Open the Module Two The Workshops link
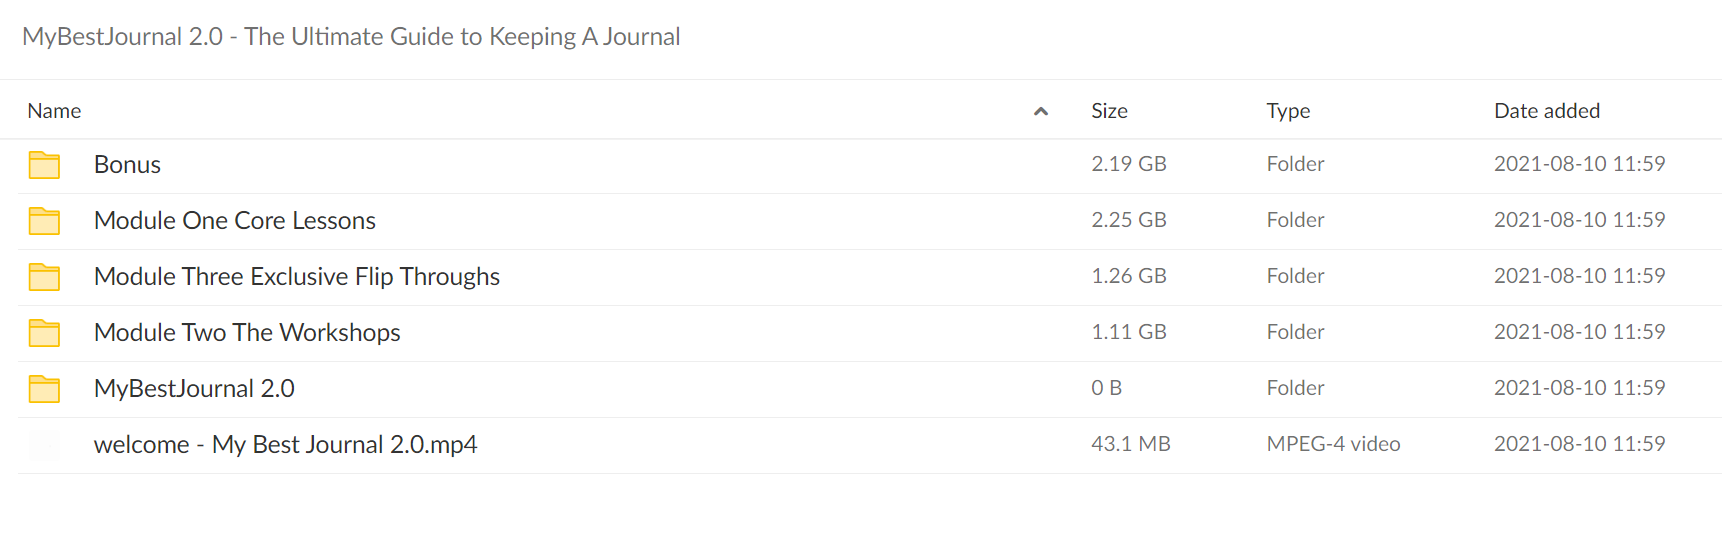This screenshot has height=540, width=1722. tap(247, 333)
